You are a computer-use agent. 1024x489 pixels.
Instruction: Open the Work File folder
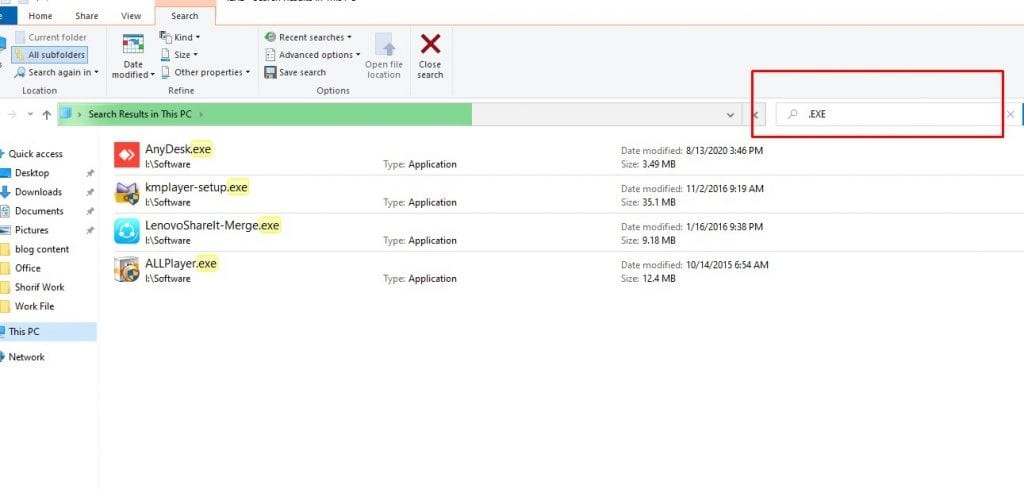[x=34, y=306]
